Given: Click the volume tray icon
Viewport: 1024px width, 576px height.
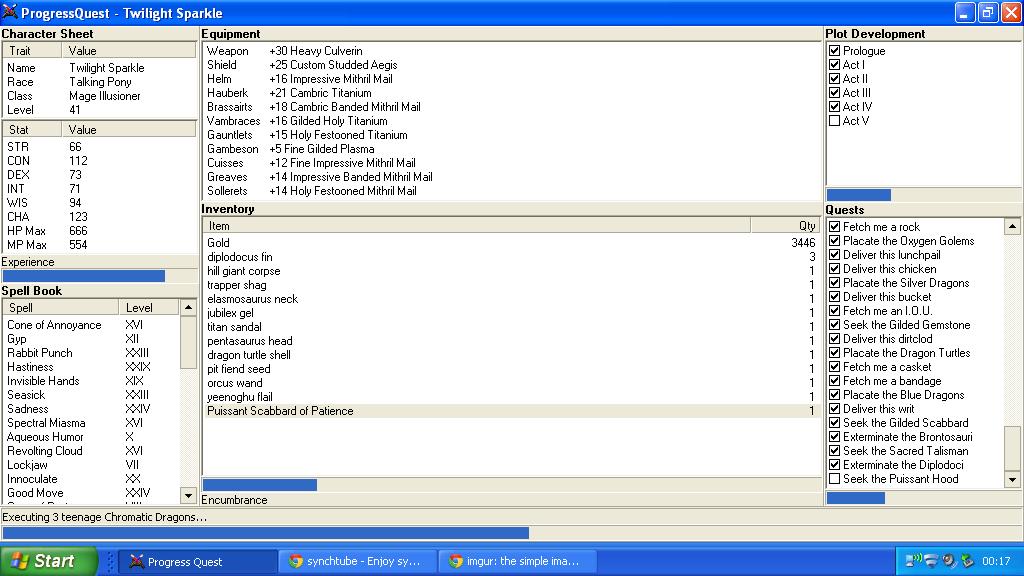Looking at the screenshot, I should click(949, 561).
